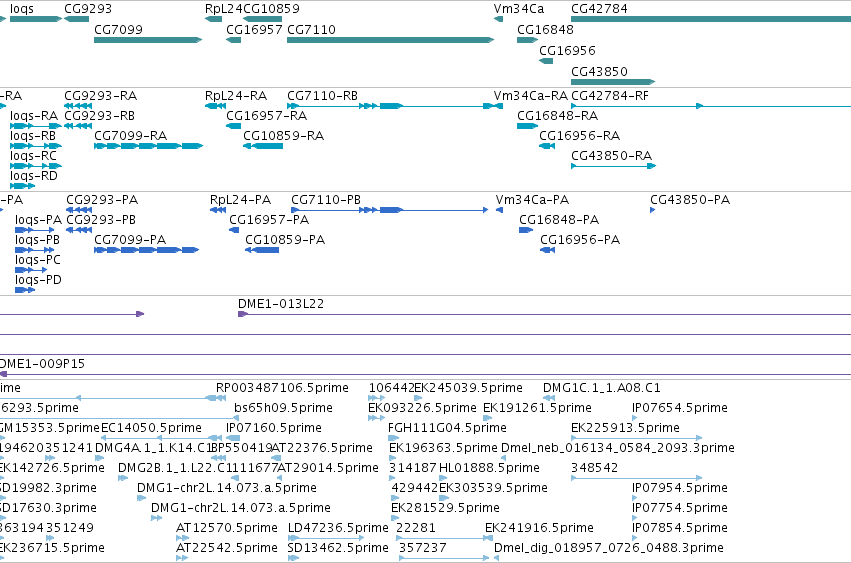851x563 pixels.
Task: Open the CG16957 gene label
Action: point(254,30)
